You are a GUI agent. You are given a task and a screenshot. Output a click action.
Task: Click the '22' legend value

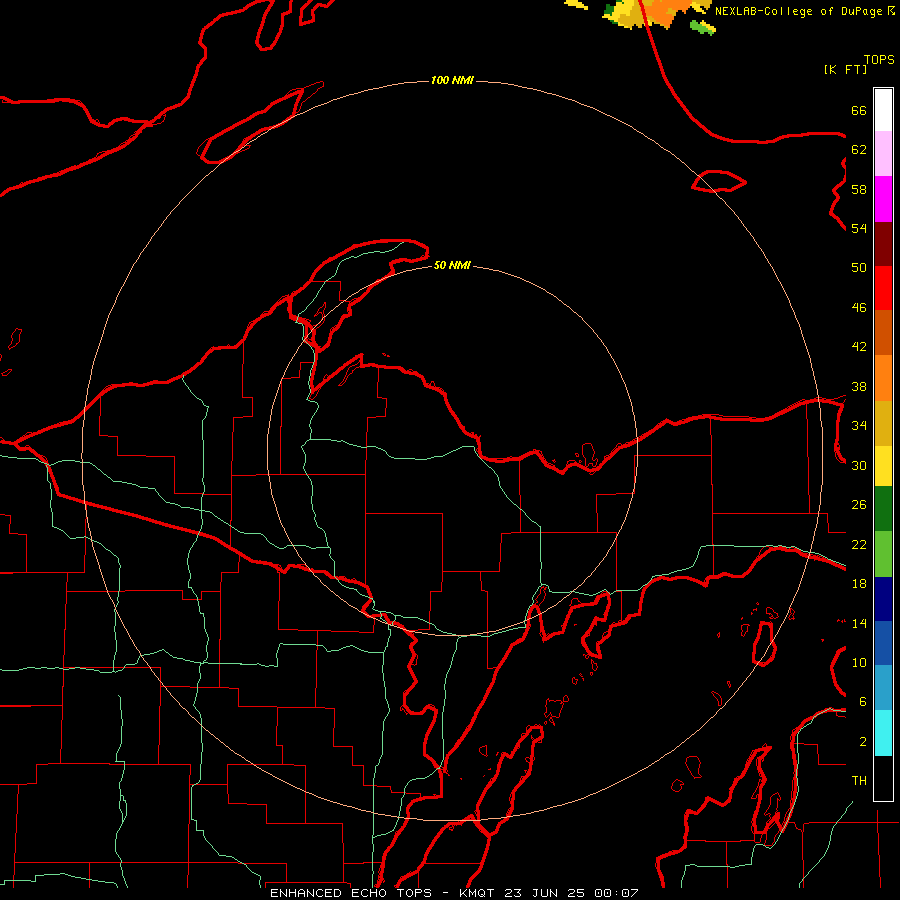pyautogui.click(x=859, y=544)
